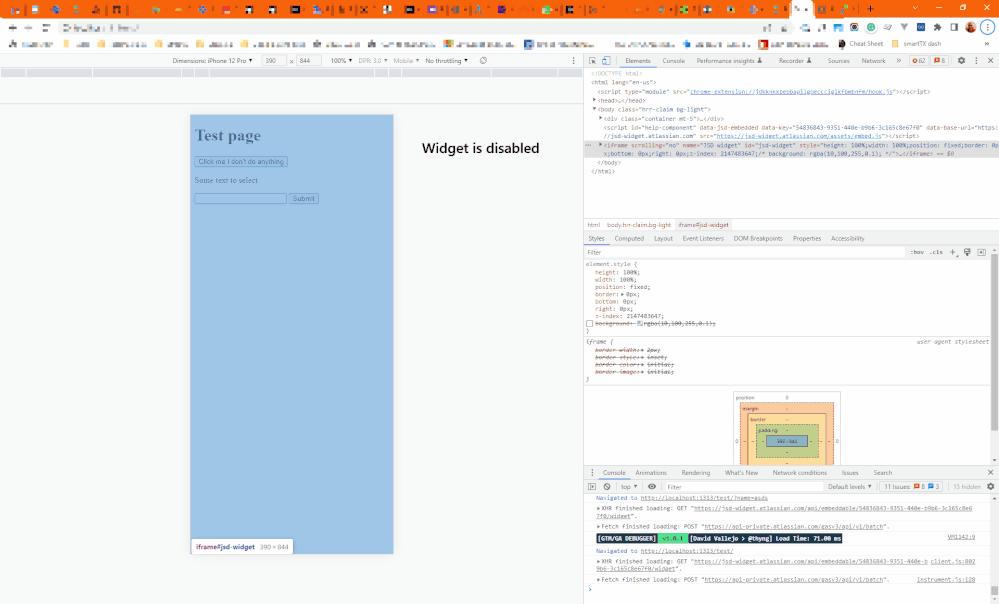999x604 pixels.
Task: Toggle rendering emulations paintbrush icon in Styles
Action: (967, 252)
